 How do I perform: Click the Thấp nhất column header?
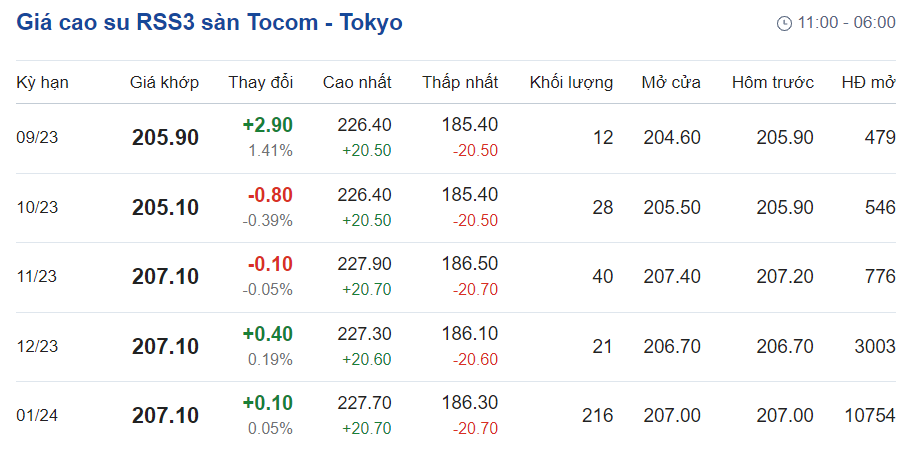459,82
